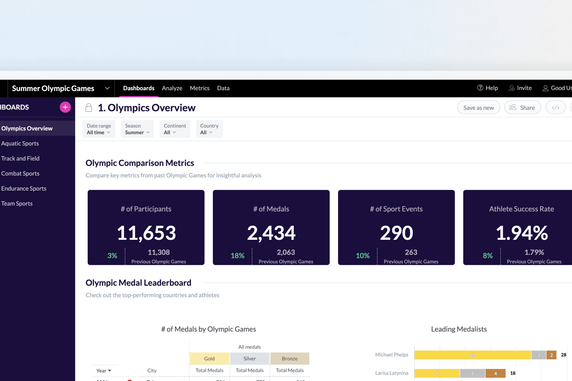The image size is (572, 381).
Task: Click the 3% change in Participants card
Action: click(x=112, y=255)
